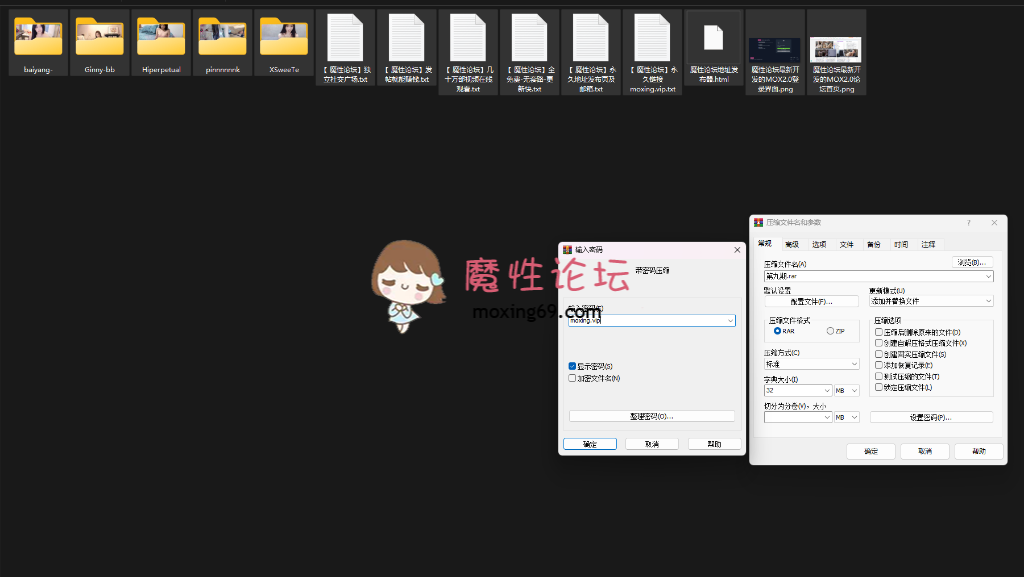Select the ZIP archive format radio button
The width and height of the screenshot is (1024, 577).
(831, 331)
